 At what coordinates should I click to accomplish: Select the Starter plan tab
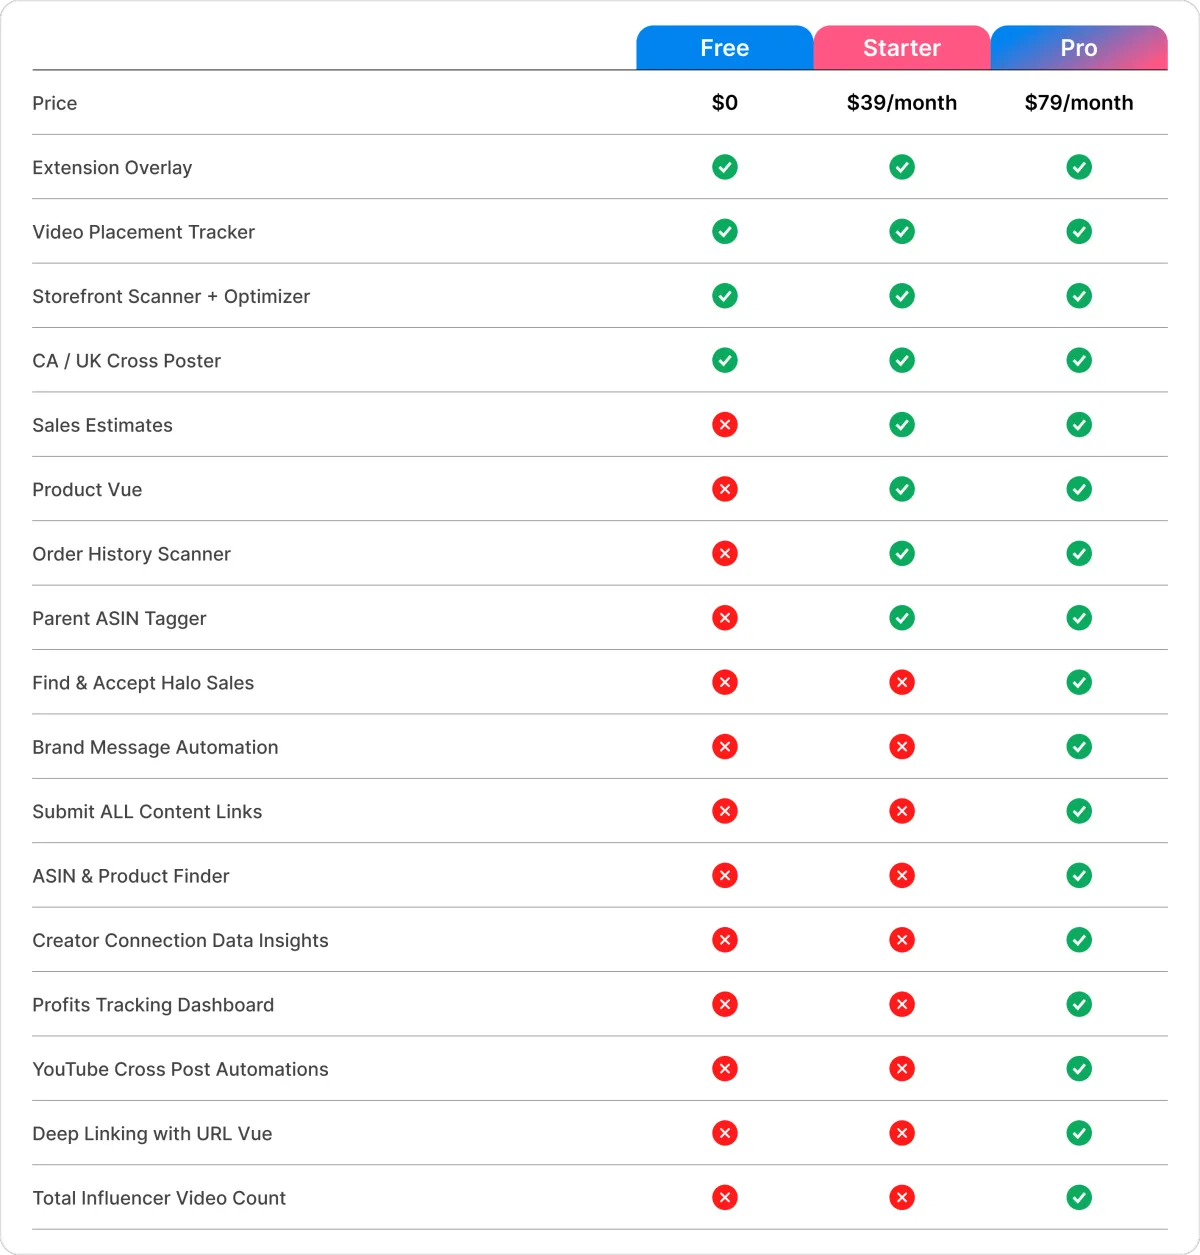pos(901,48)
